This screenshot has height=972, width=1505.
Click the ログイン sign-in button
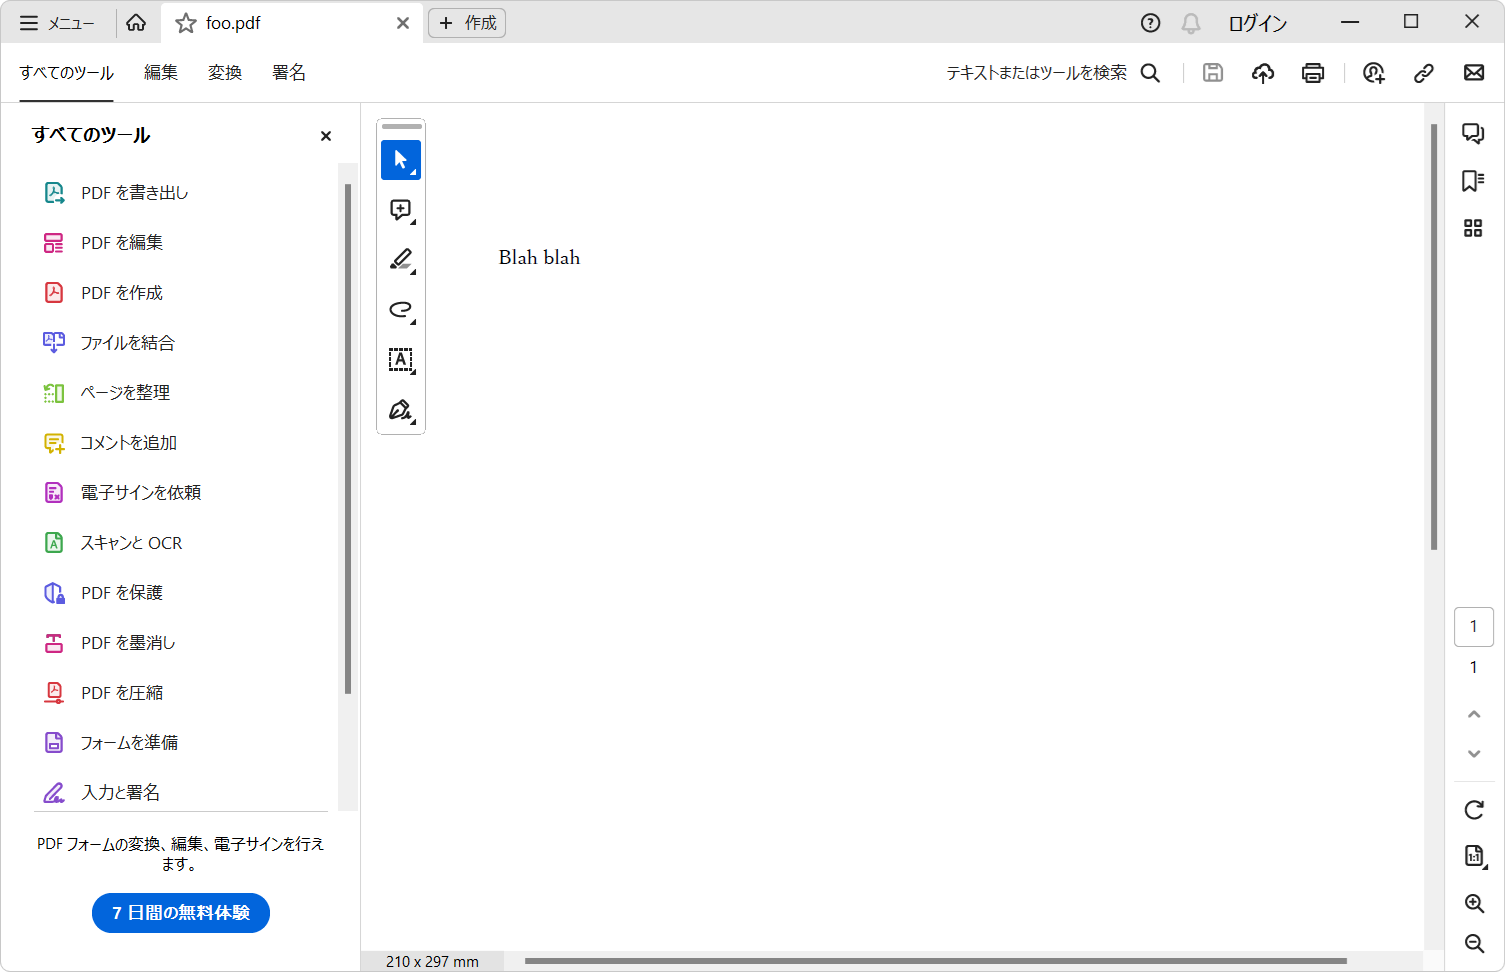pyautogui.click(x=1258, y=23)
